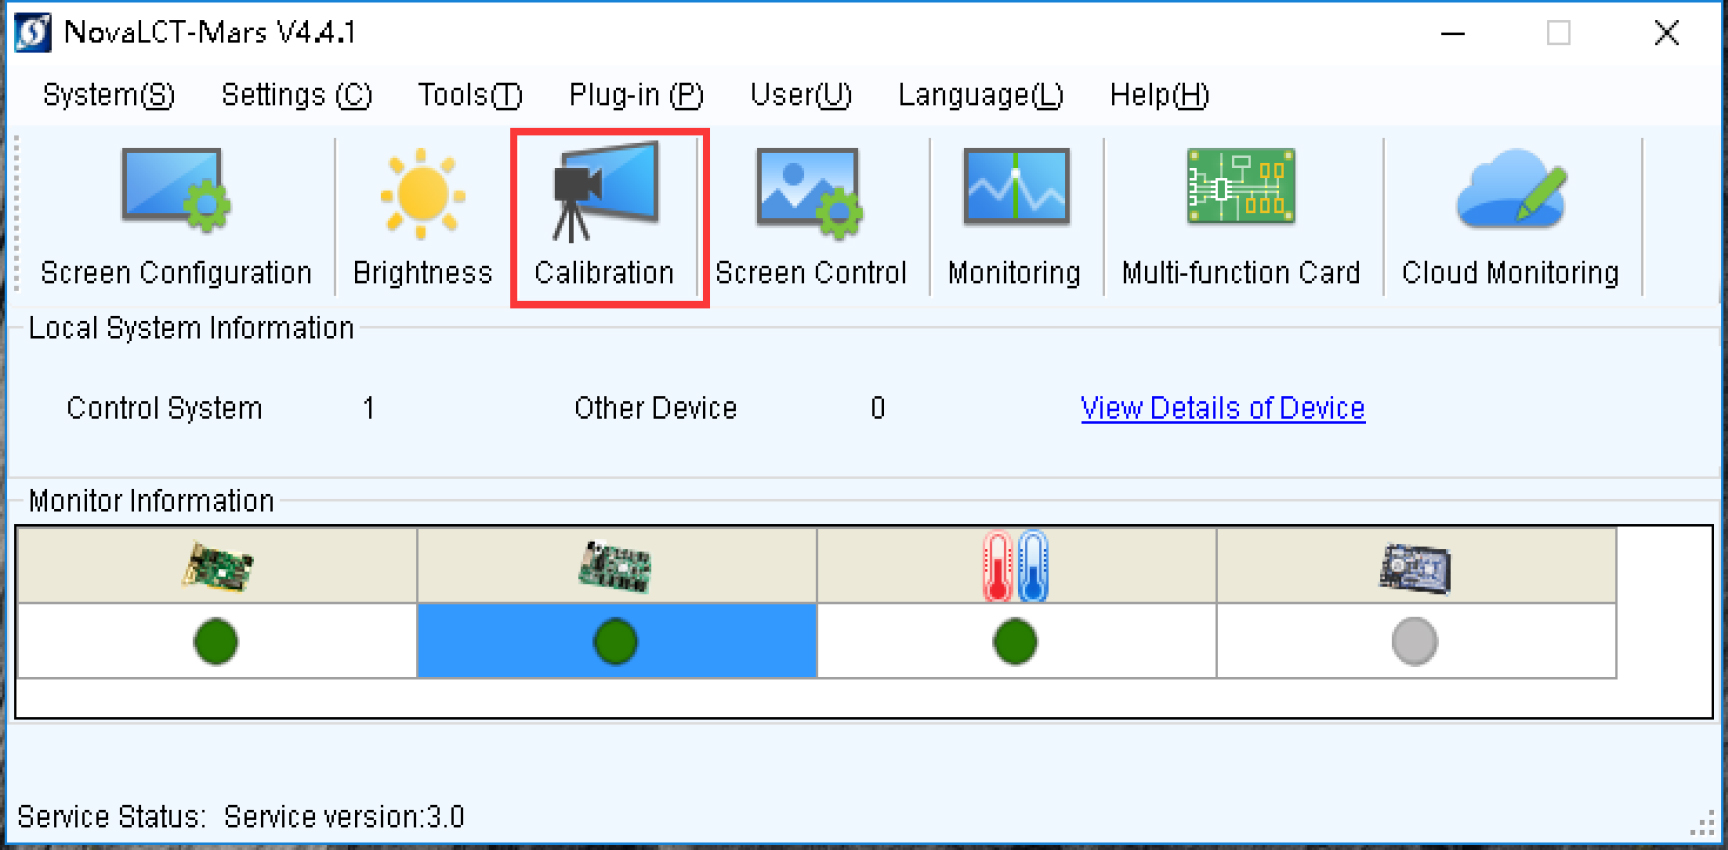Screen dimensions: 1728x850
Task: Select the sending card monitor icon
Action: point(217,567)
